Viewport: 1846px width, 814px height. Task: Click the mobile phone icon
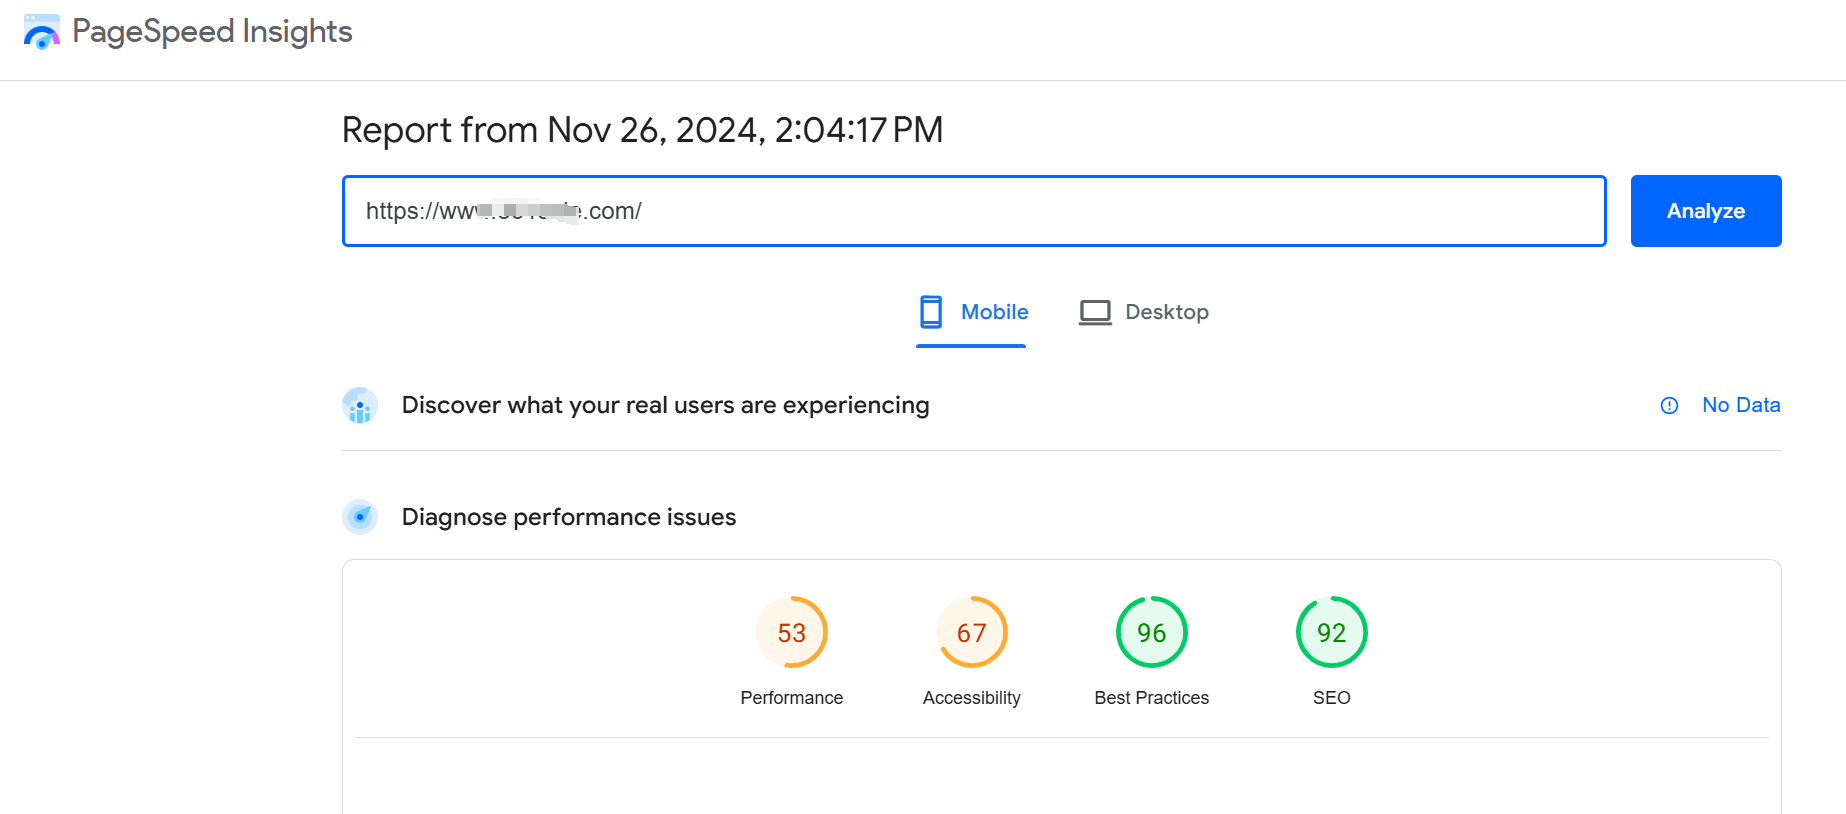pyautogui.click(x=931, y=312)
